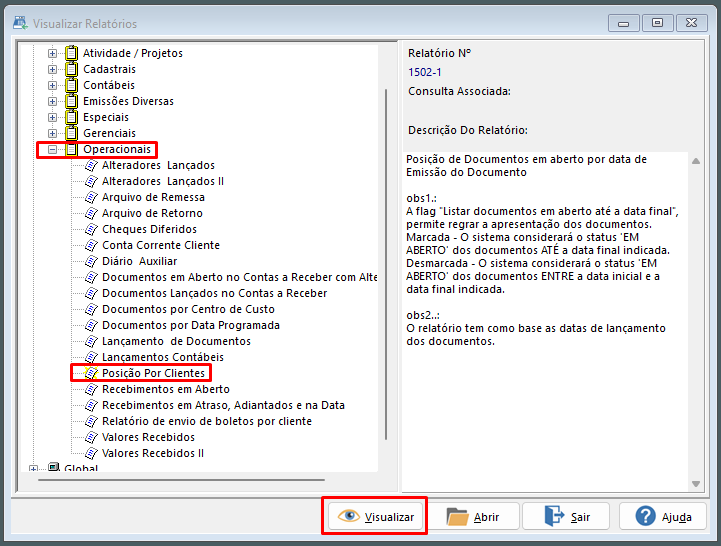The image size is (721, 546).
Task: Expand the Gerenciais category
Action: point(52,133)
